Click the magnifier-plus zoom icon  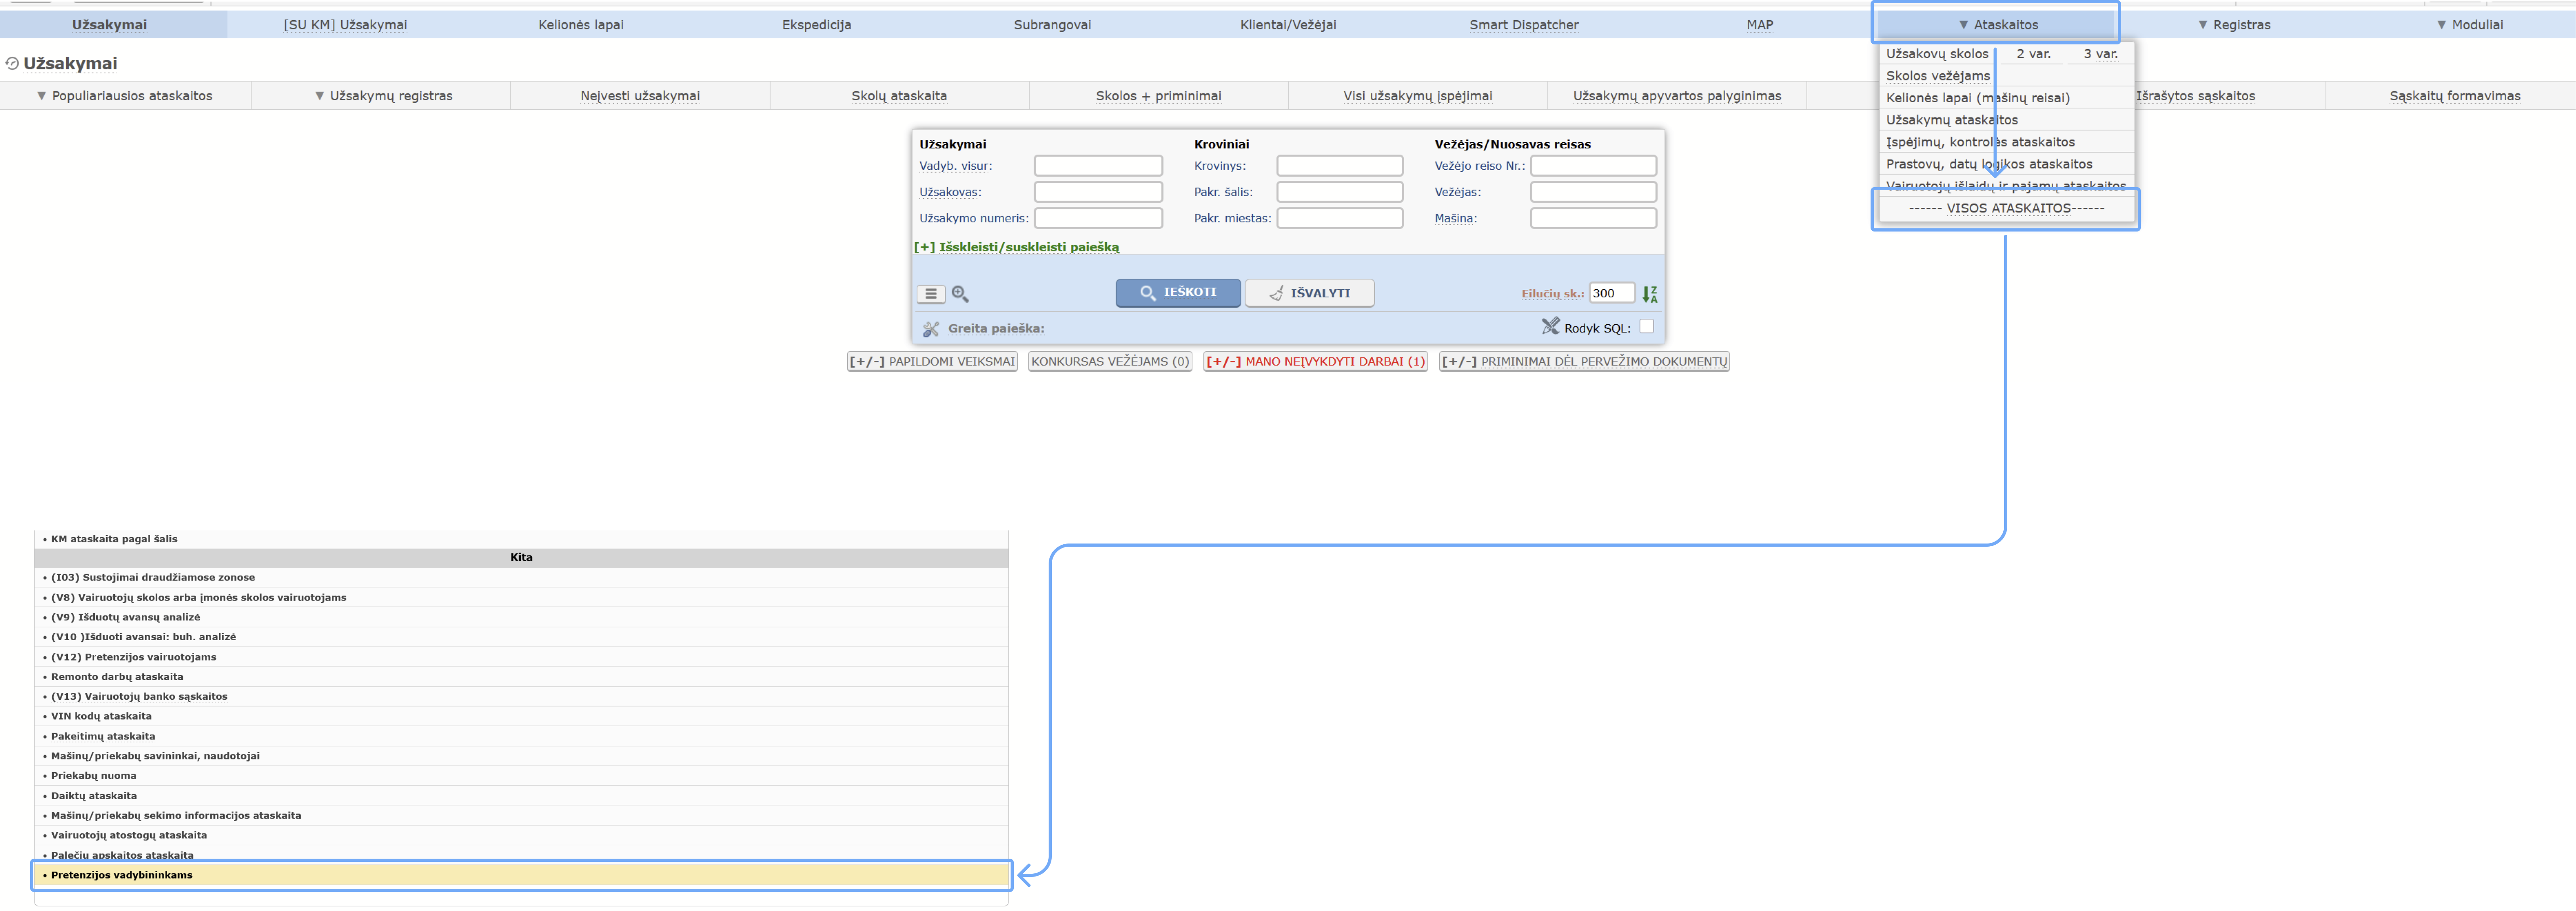point(960,294)
